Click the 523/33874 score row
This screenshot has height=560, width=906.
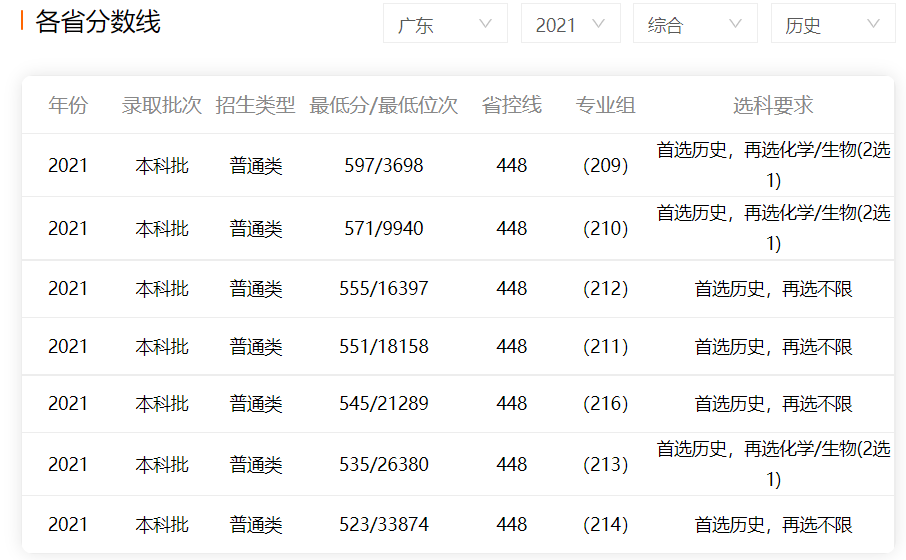pyautogui.click(x=384, y=525)
